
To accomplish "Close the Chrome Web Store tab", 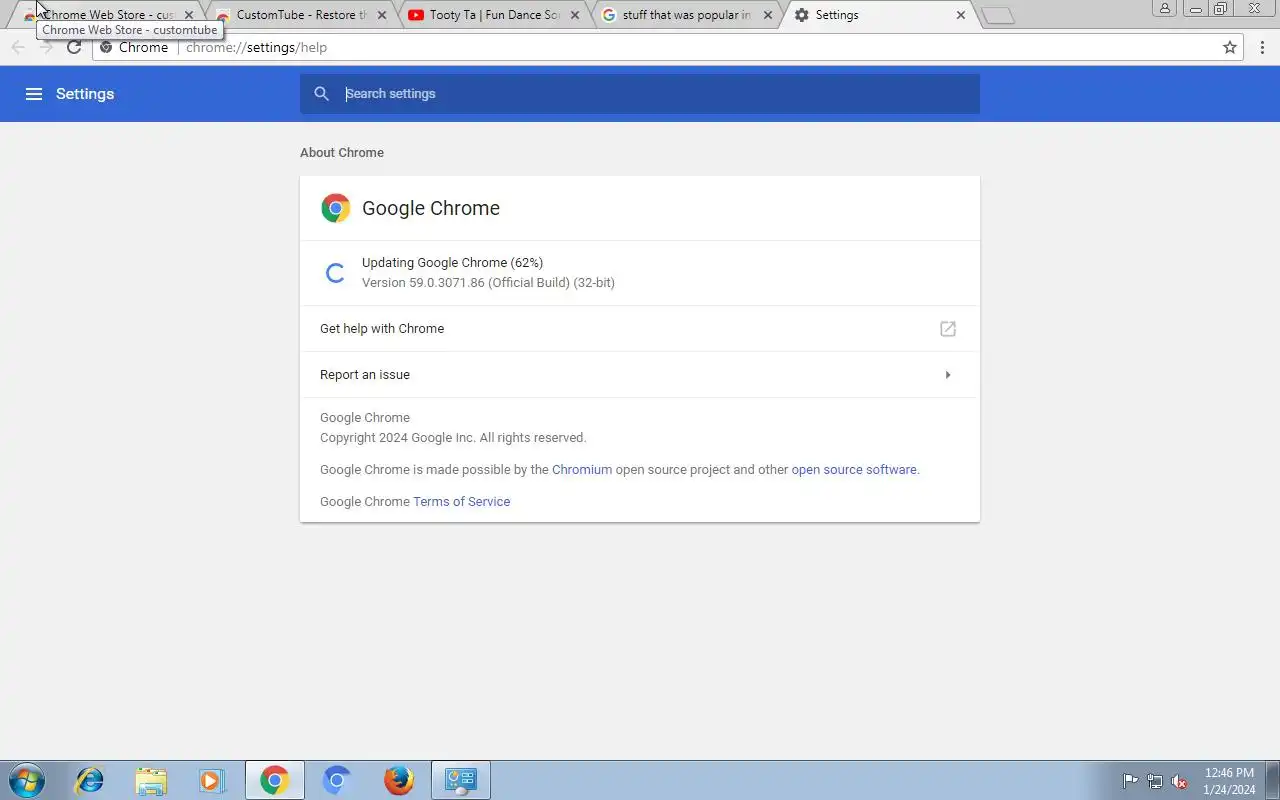I will coord(189,15).
